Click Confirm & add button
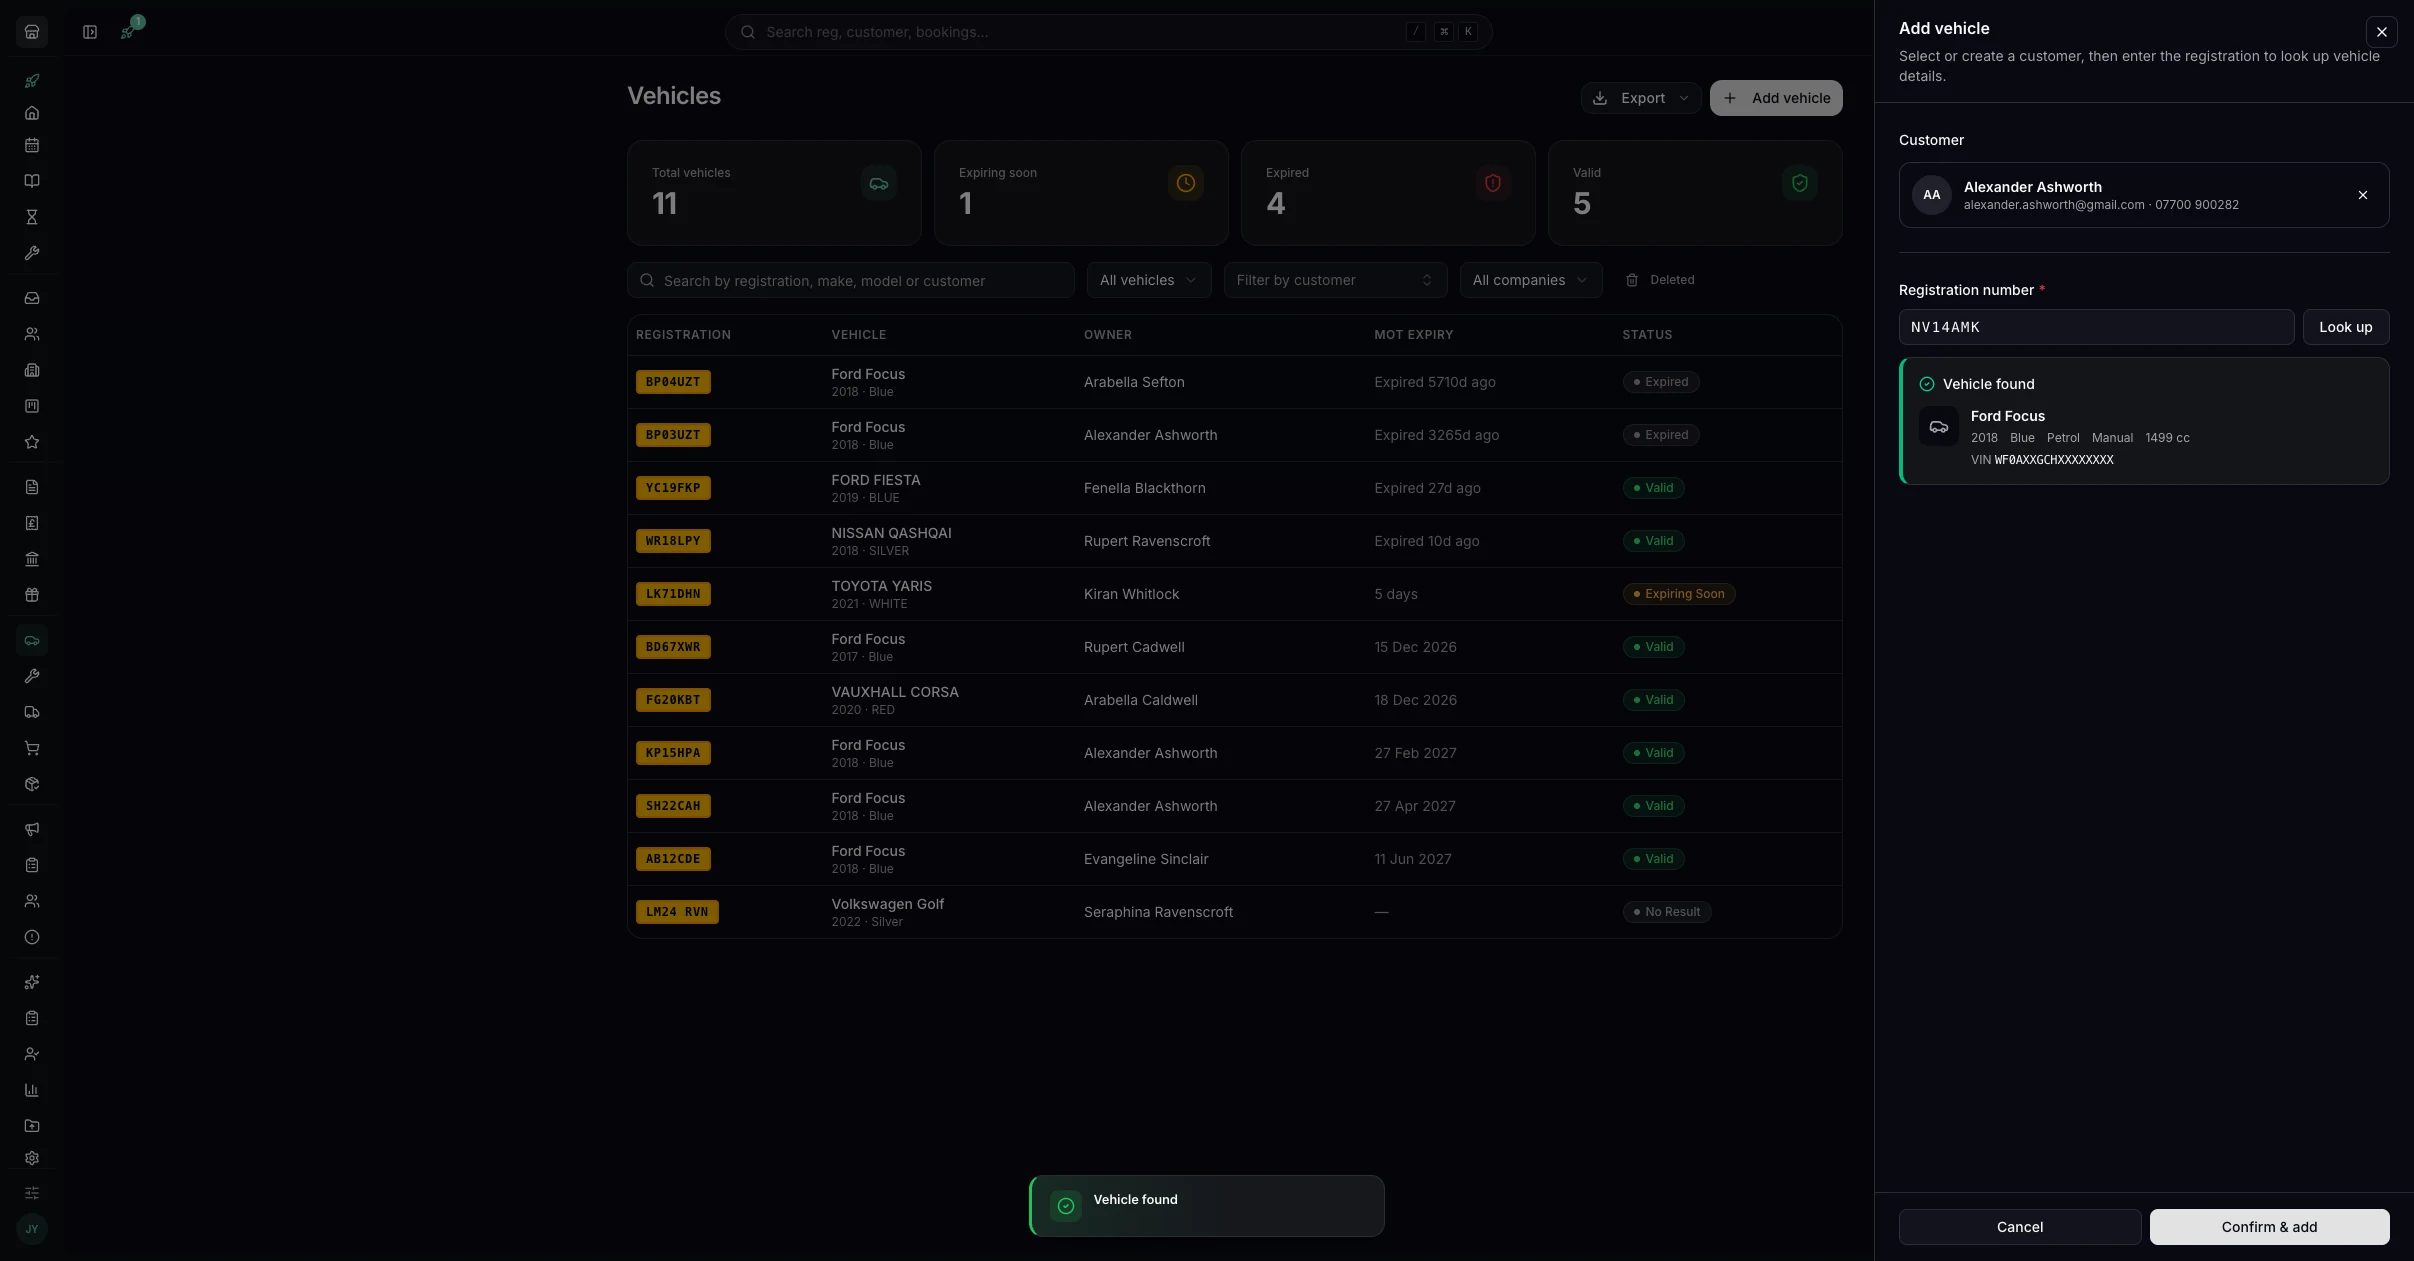Screen dimensions: 2414x1261 [x=2270, y=1227]
